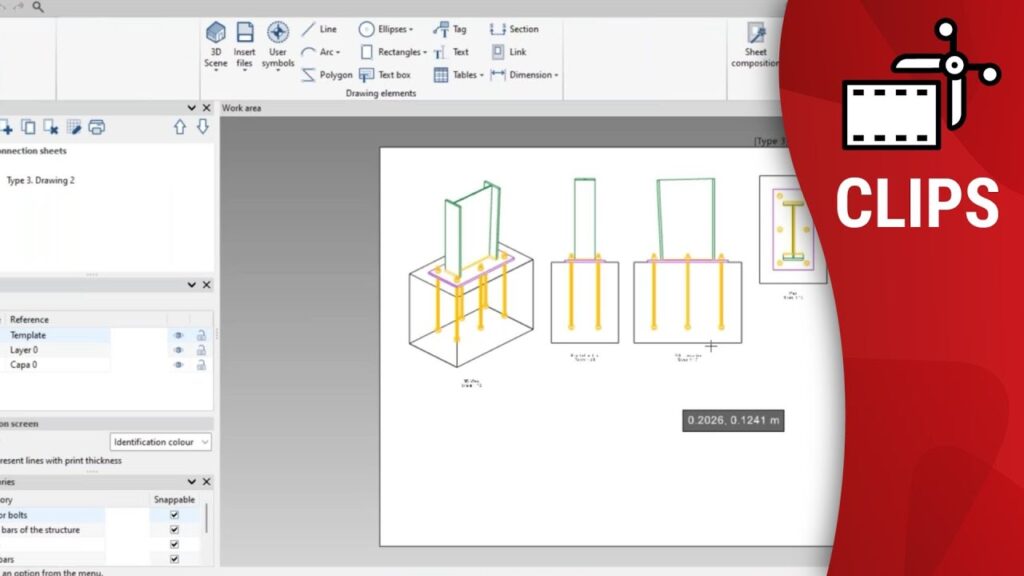This screenshot has height=576, width=1024.
Task: Click the Sheet composition button
Action: pyautogui.click(x=755, y=45)
